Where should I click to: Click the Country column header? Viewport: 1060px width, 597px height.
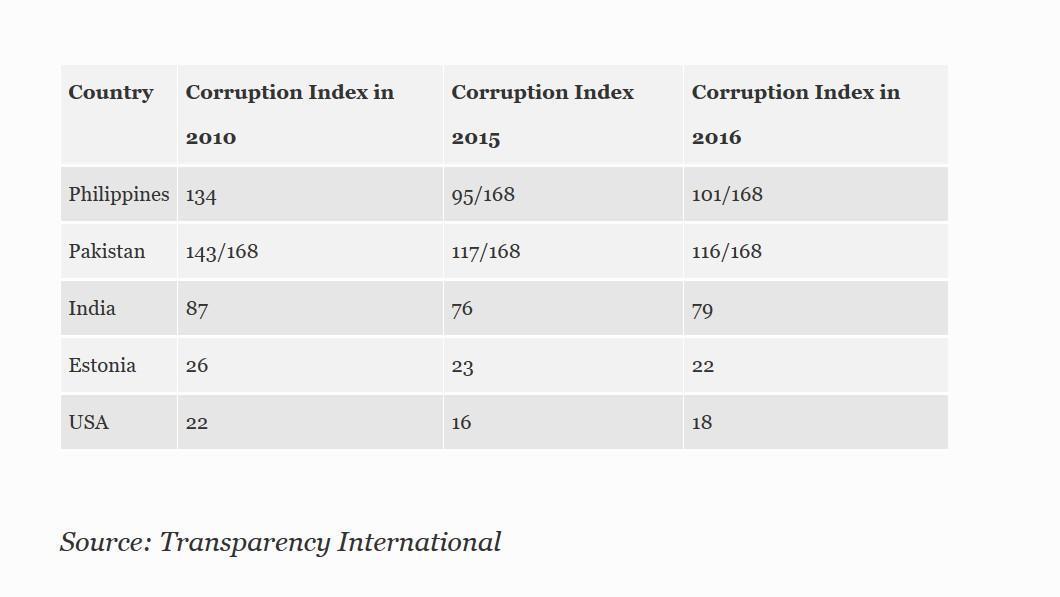(x=111, y=93)
